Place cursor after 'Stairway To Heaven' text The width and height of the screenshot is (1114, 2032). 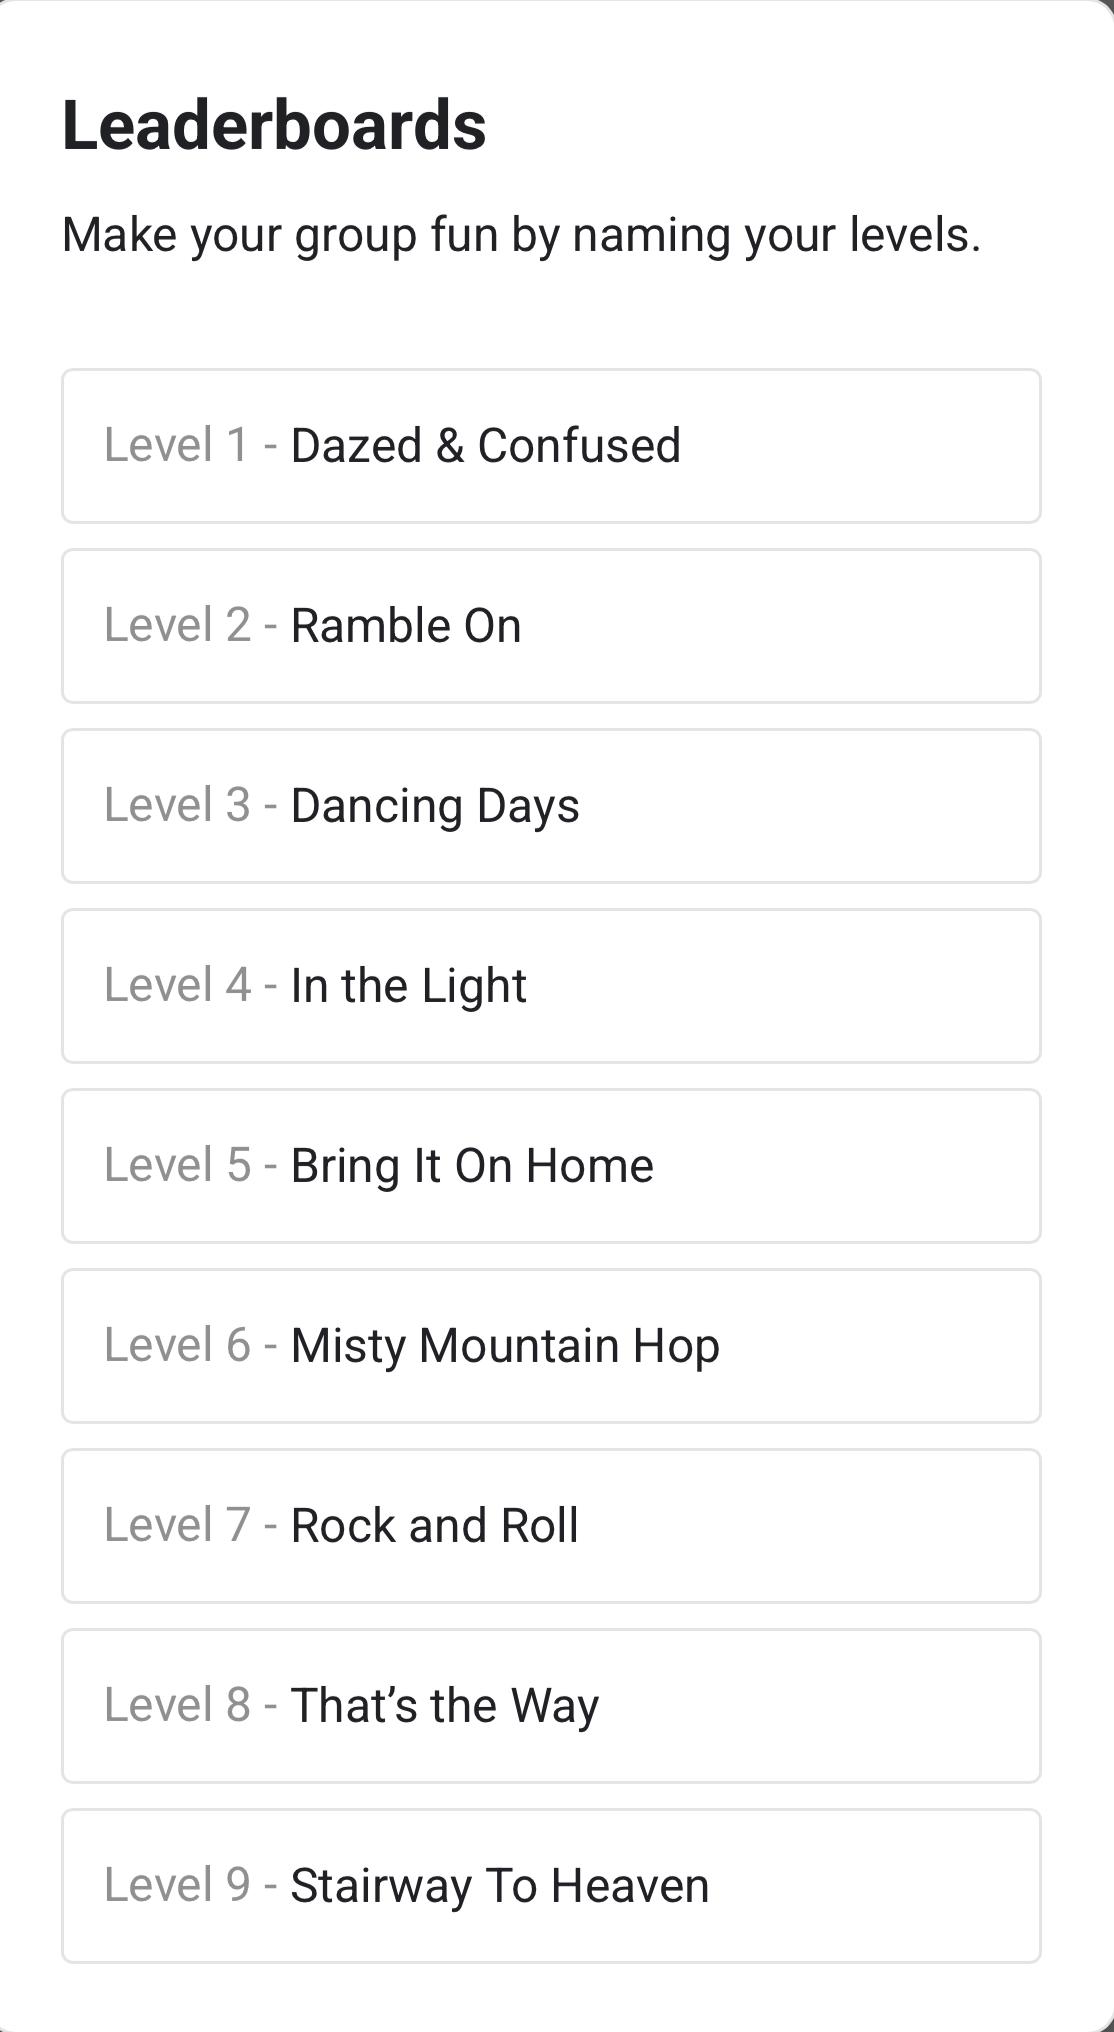point(710,1886)
